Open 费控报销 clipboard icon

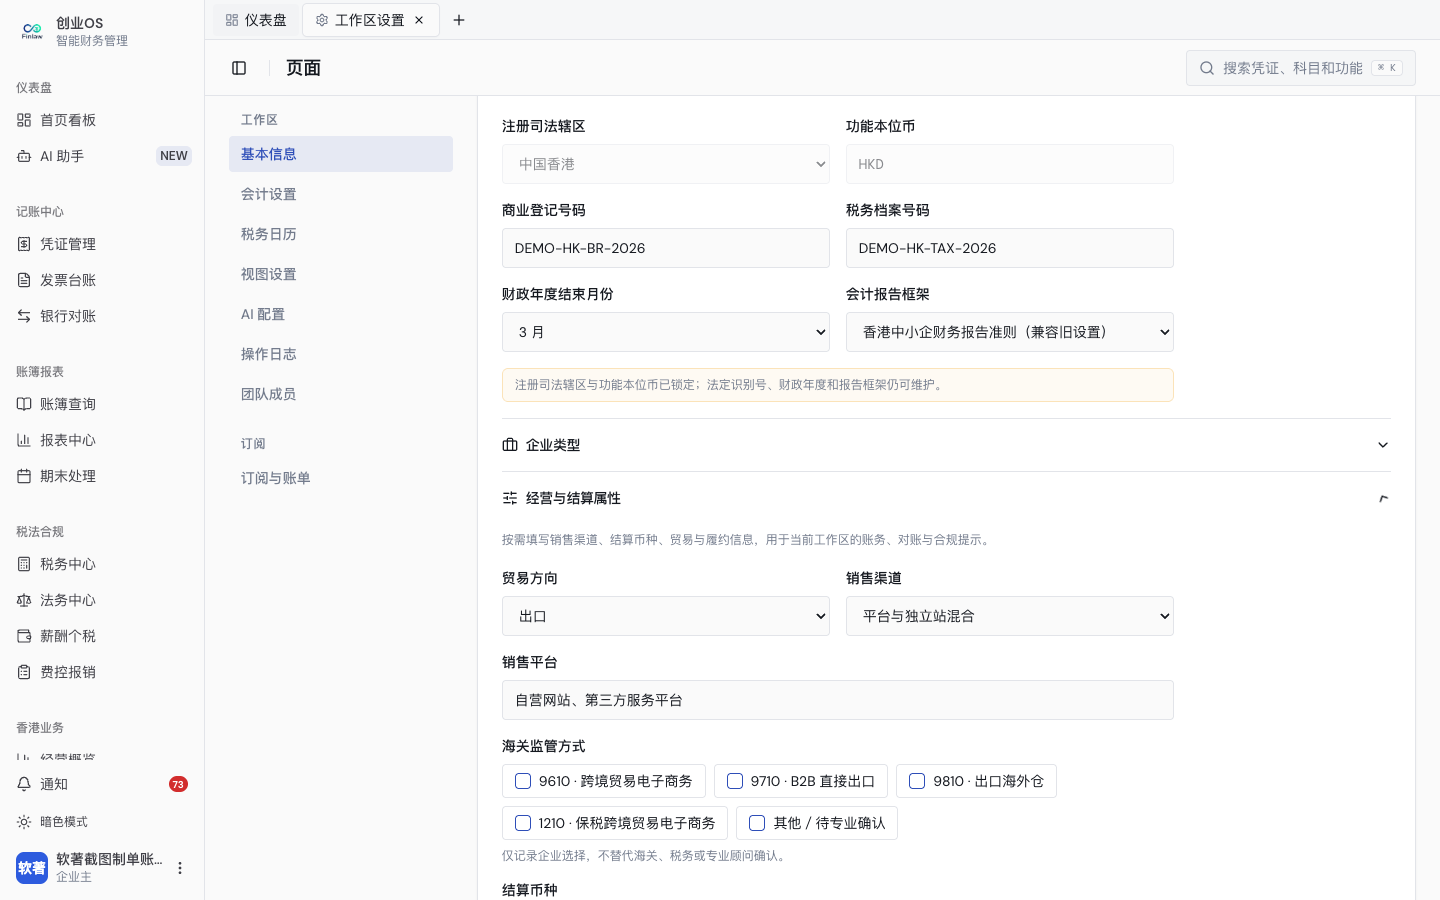24,672
